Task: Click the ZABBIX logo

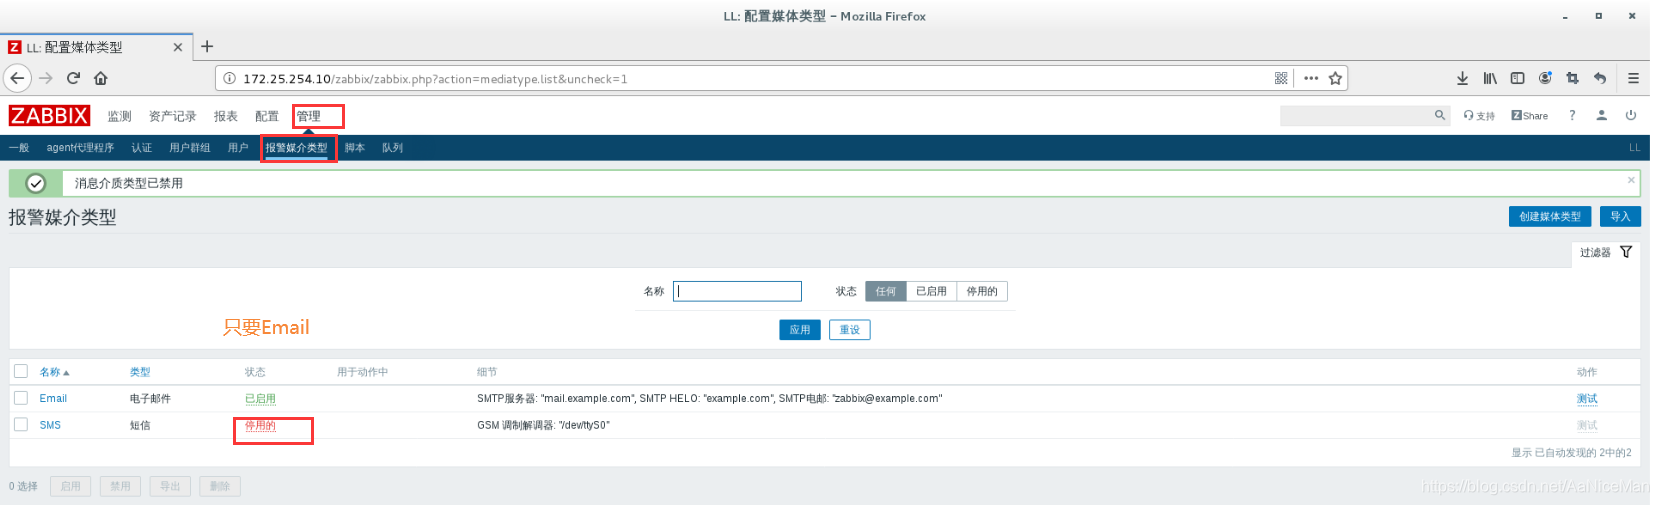Action: (49, 116)
